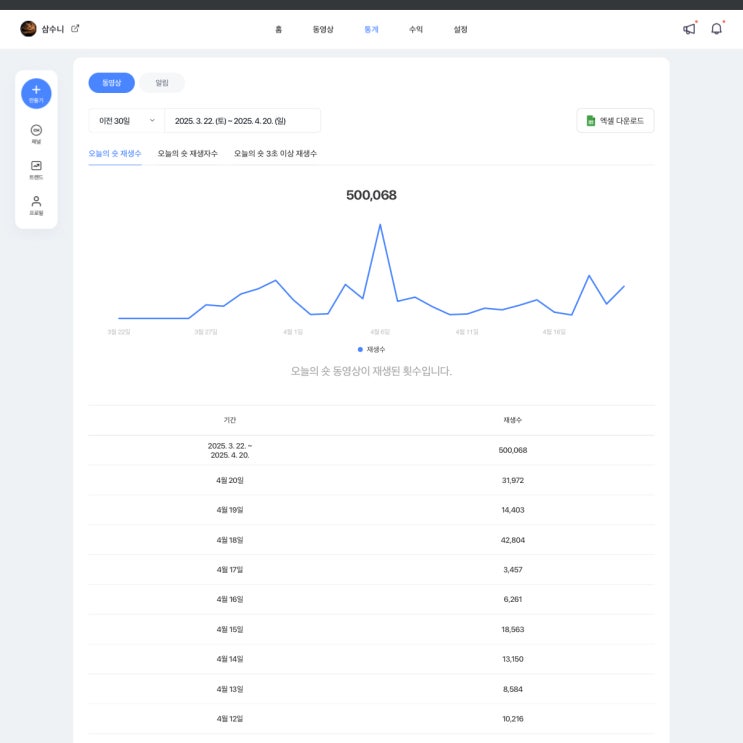Open the megaphone announcements icon
The height and width of the screenshot is (743, 743).
(689, 29)
